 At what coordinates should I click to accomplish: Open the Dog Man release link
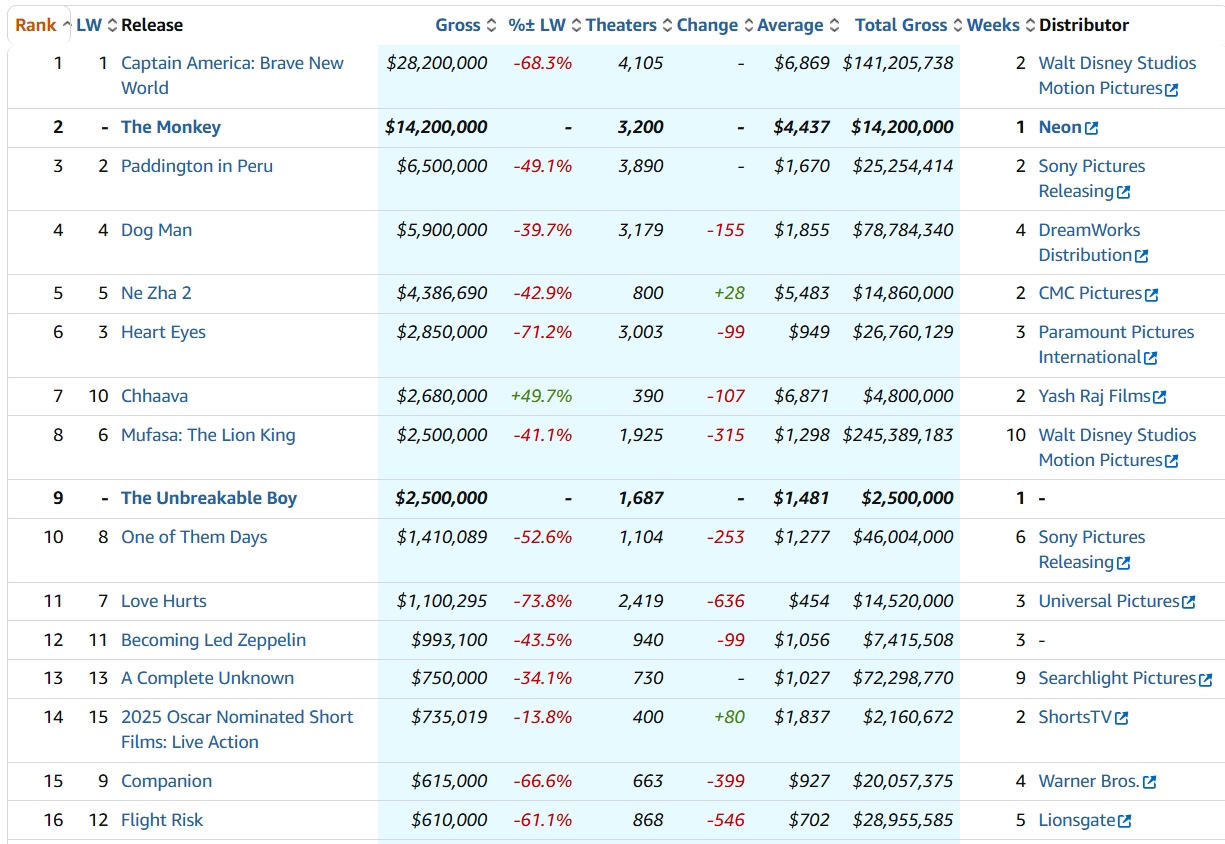point(156,230)
